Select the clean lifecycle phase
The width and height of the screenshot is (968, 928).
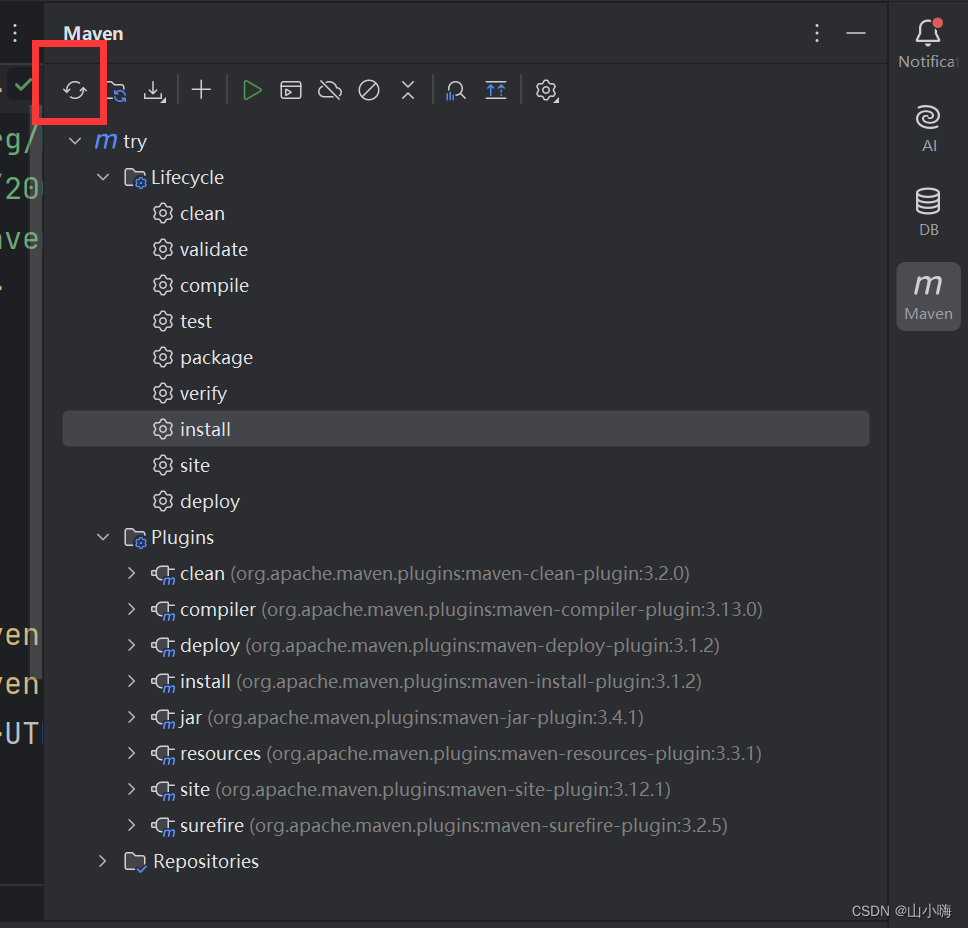(x=465, y=214)
